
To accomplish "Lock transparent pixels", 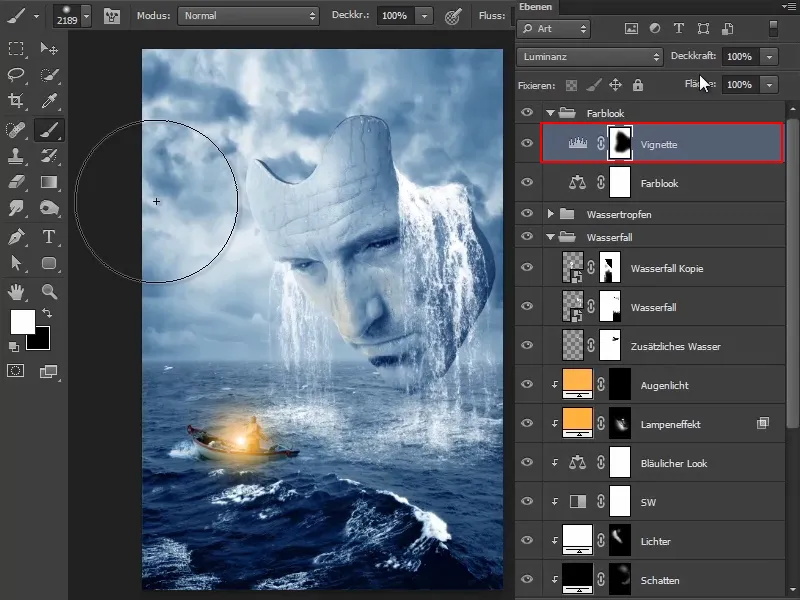I will (x=571, y=85).
